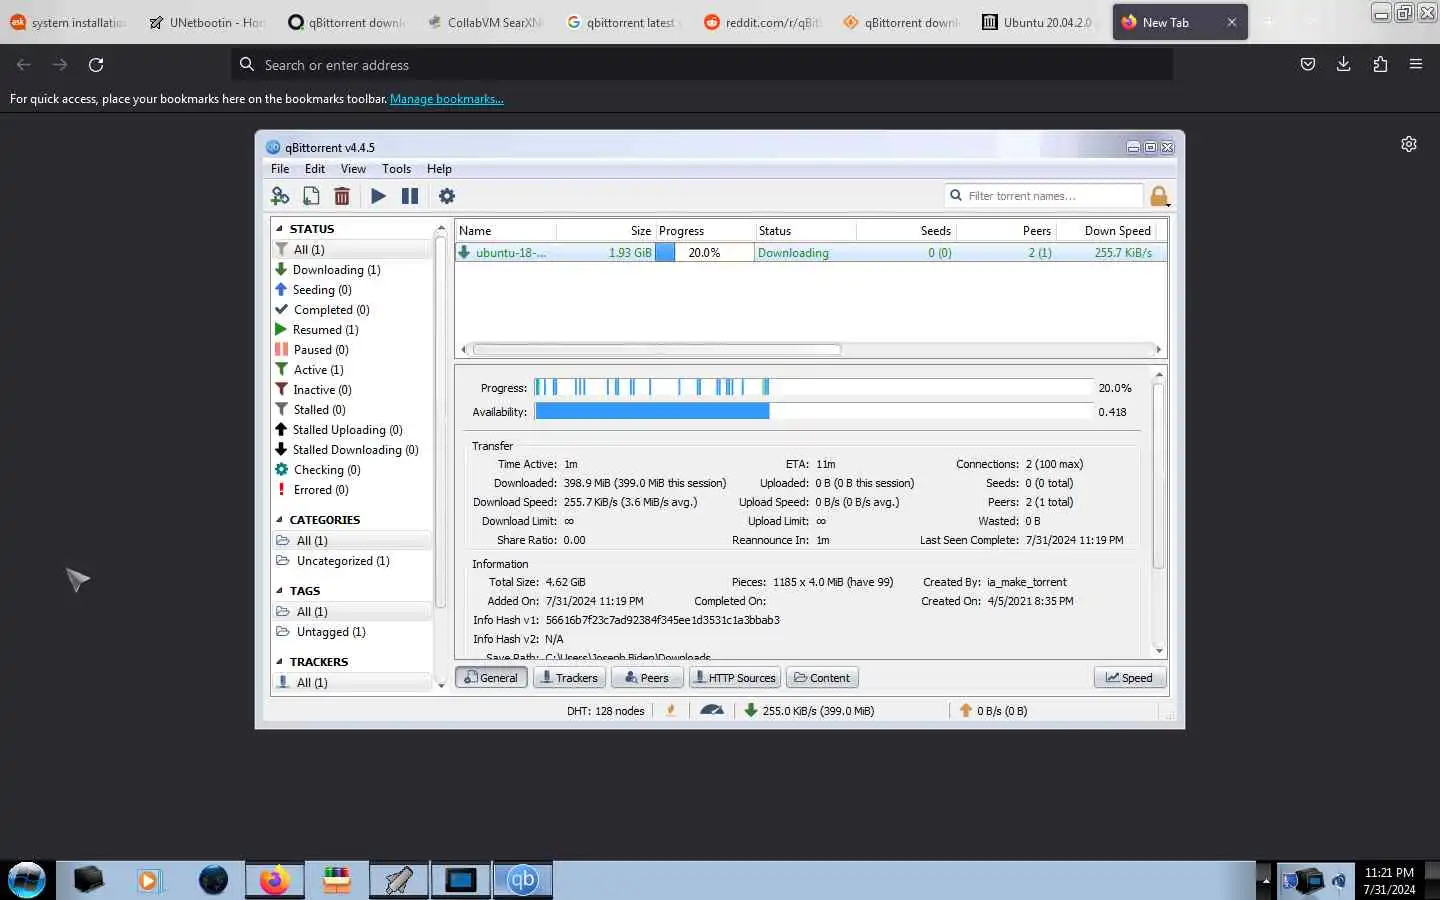Select the Stalled Downloading (0) filter
The image size is (1440, 900).
(346, 450)
